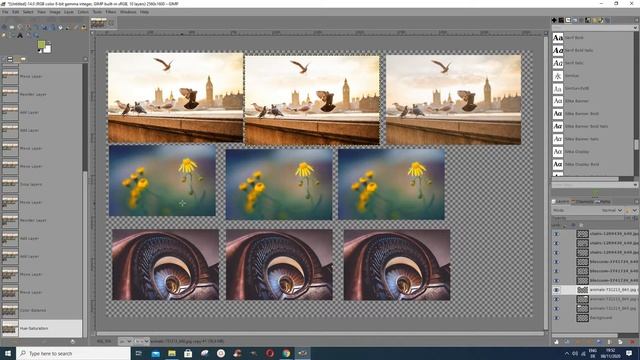This screenshot has height=360, width=640.
Task: Select the Smudge tool
Action: pyautogui.click(x=4, y=36)
